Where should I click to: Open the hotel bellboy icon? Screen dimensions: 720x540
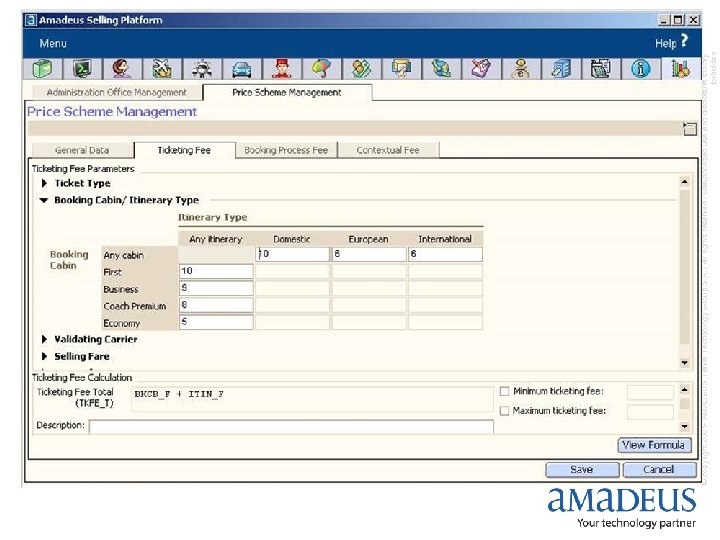tap(281, 69)
